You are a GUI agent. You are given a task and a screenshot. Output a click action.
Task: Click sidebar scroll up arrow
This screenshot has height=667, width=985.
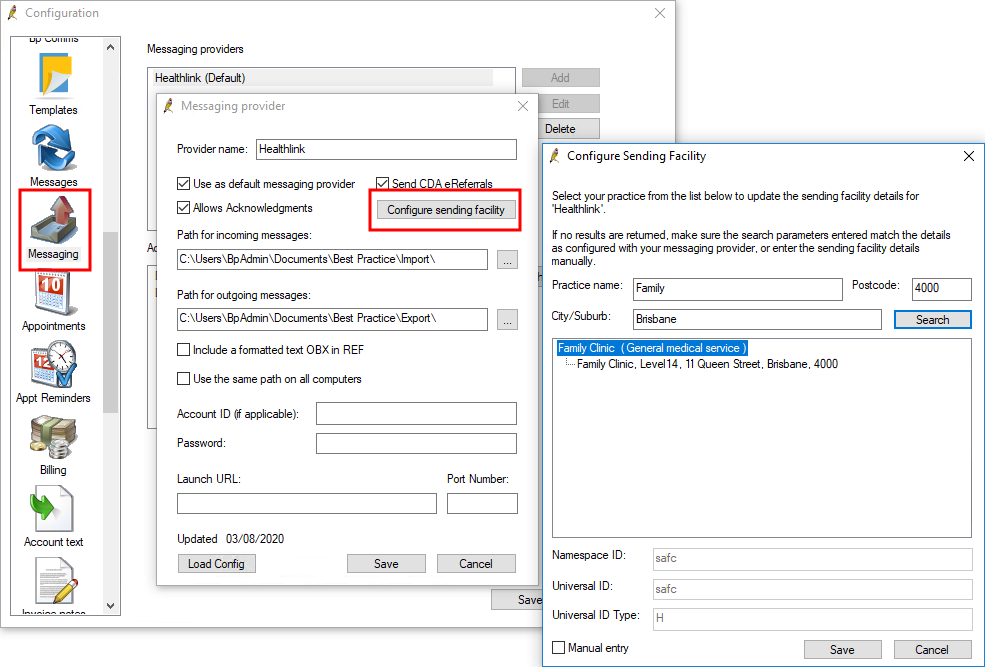[111, 47]
